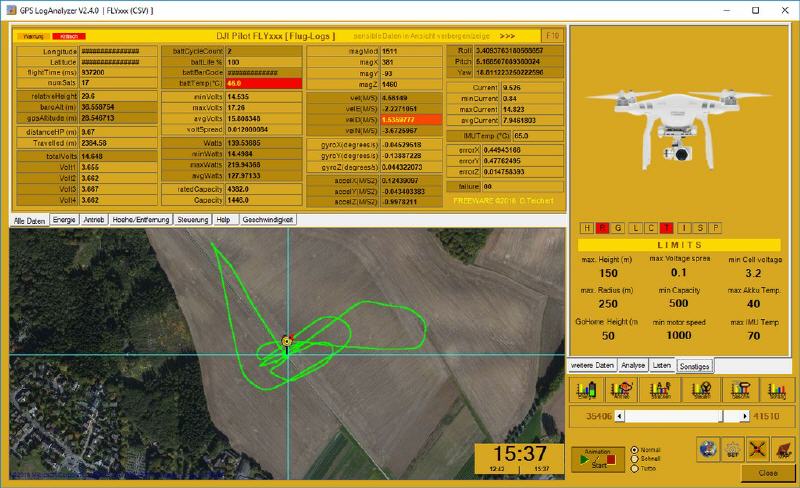Image resolution: width=800 pixels, height=488 pixels.
Task: Click the P status indicator box
Action: tap(715, 228)
